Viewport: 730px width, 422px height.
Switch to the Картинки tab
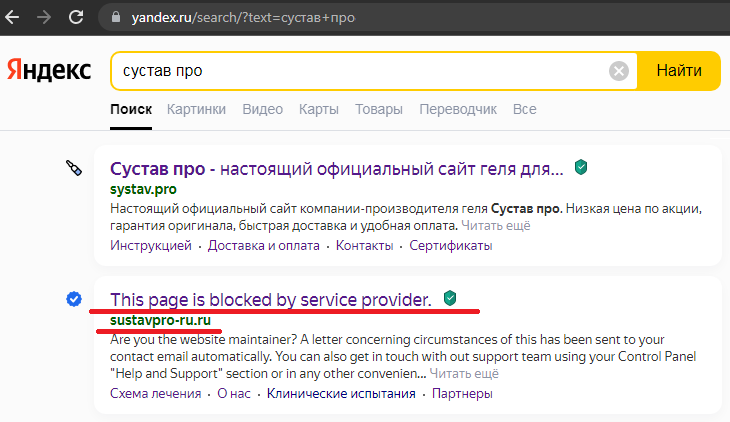click(x=196, y=109)
